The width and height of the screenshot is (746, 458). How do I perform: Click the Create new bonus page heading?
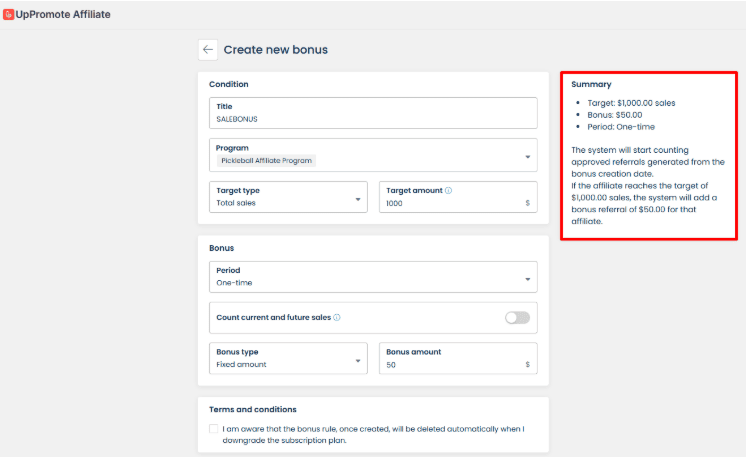pyautogui.click(x=275, y=49)
